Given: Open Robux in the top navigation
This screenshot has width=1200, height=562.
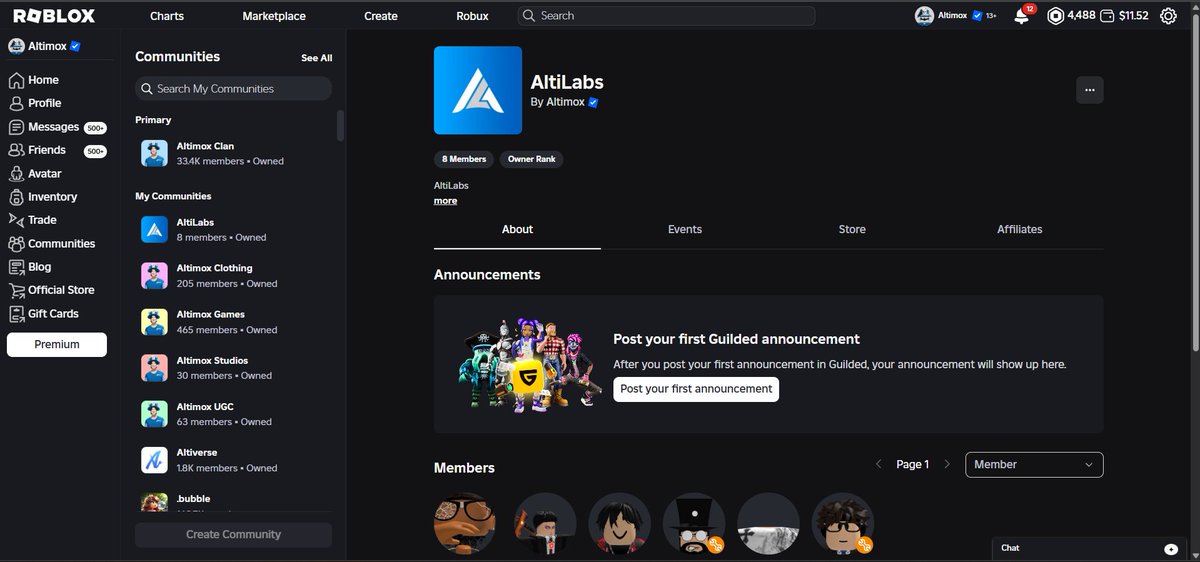Looking at the screenshot, I should tap(472, 16).
